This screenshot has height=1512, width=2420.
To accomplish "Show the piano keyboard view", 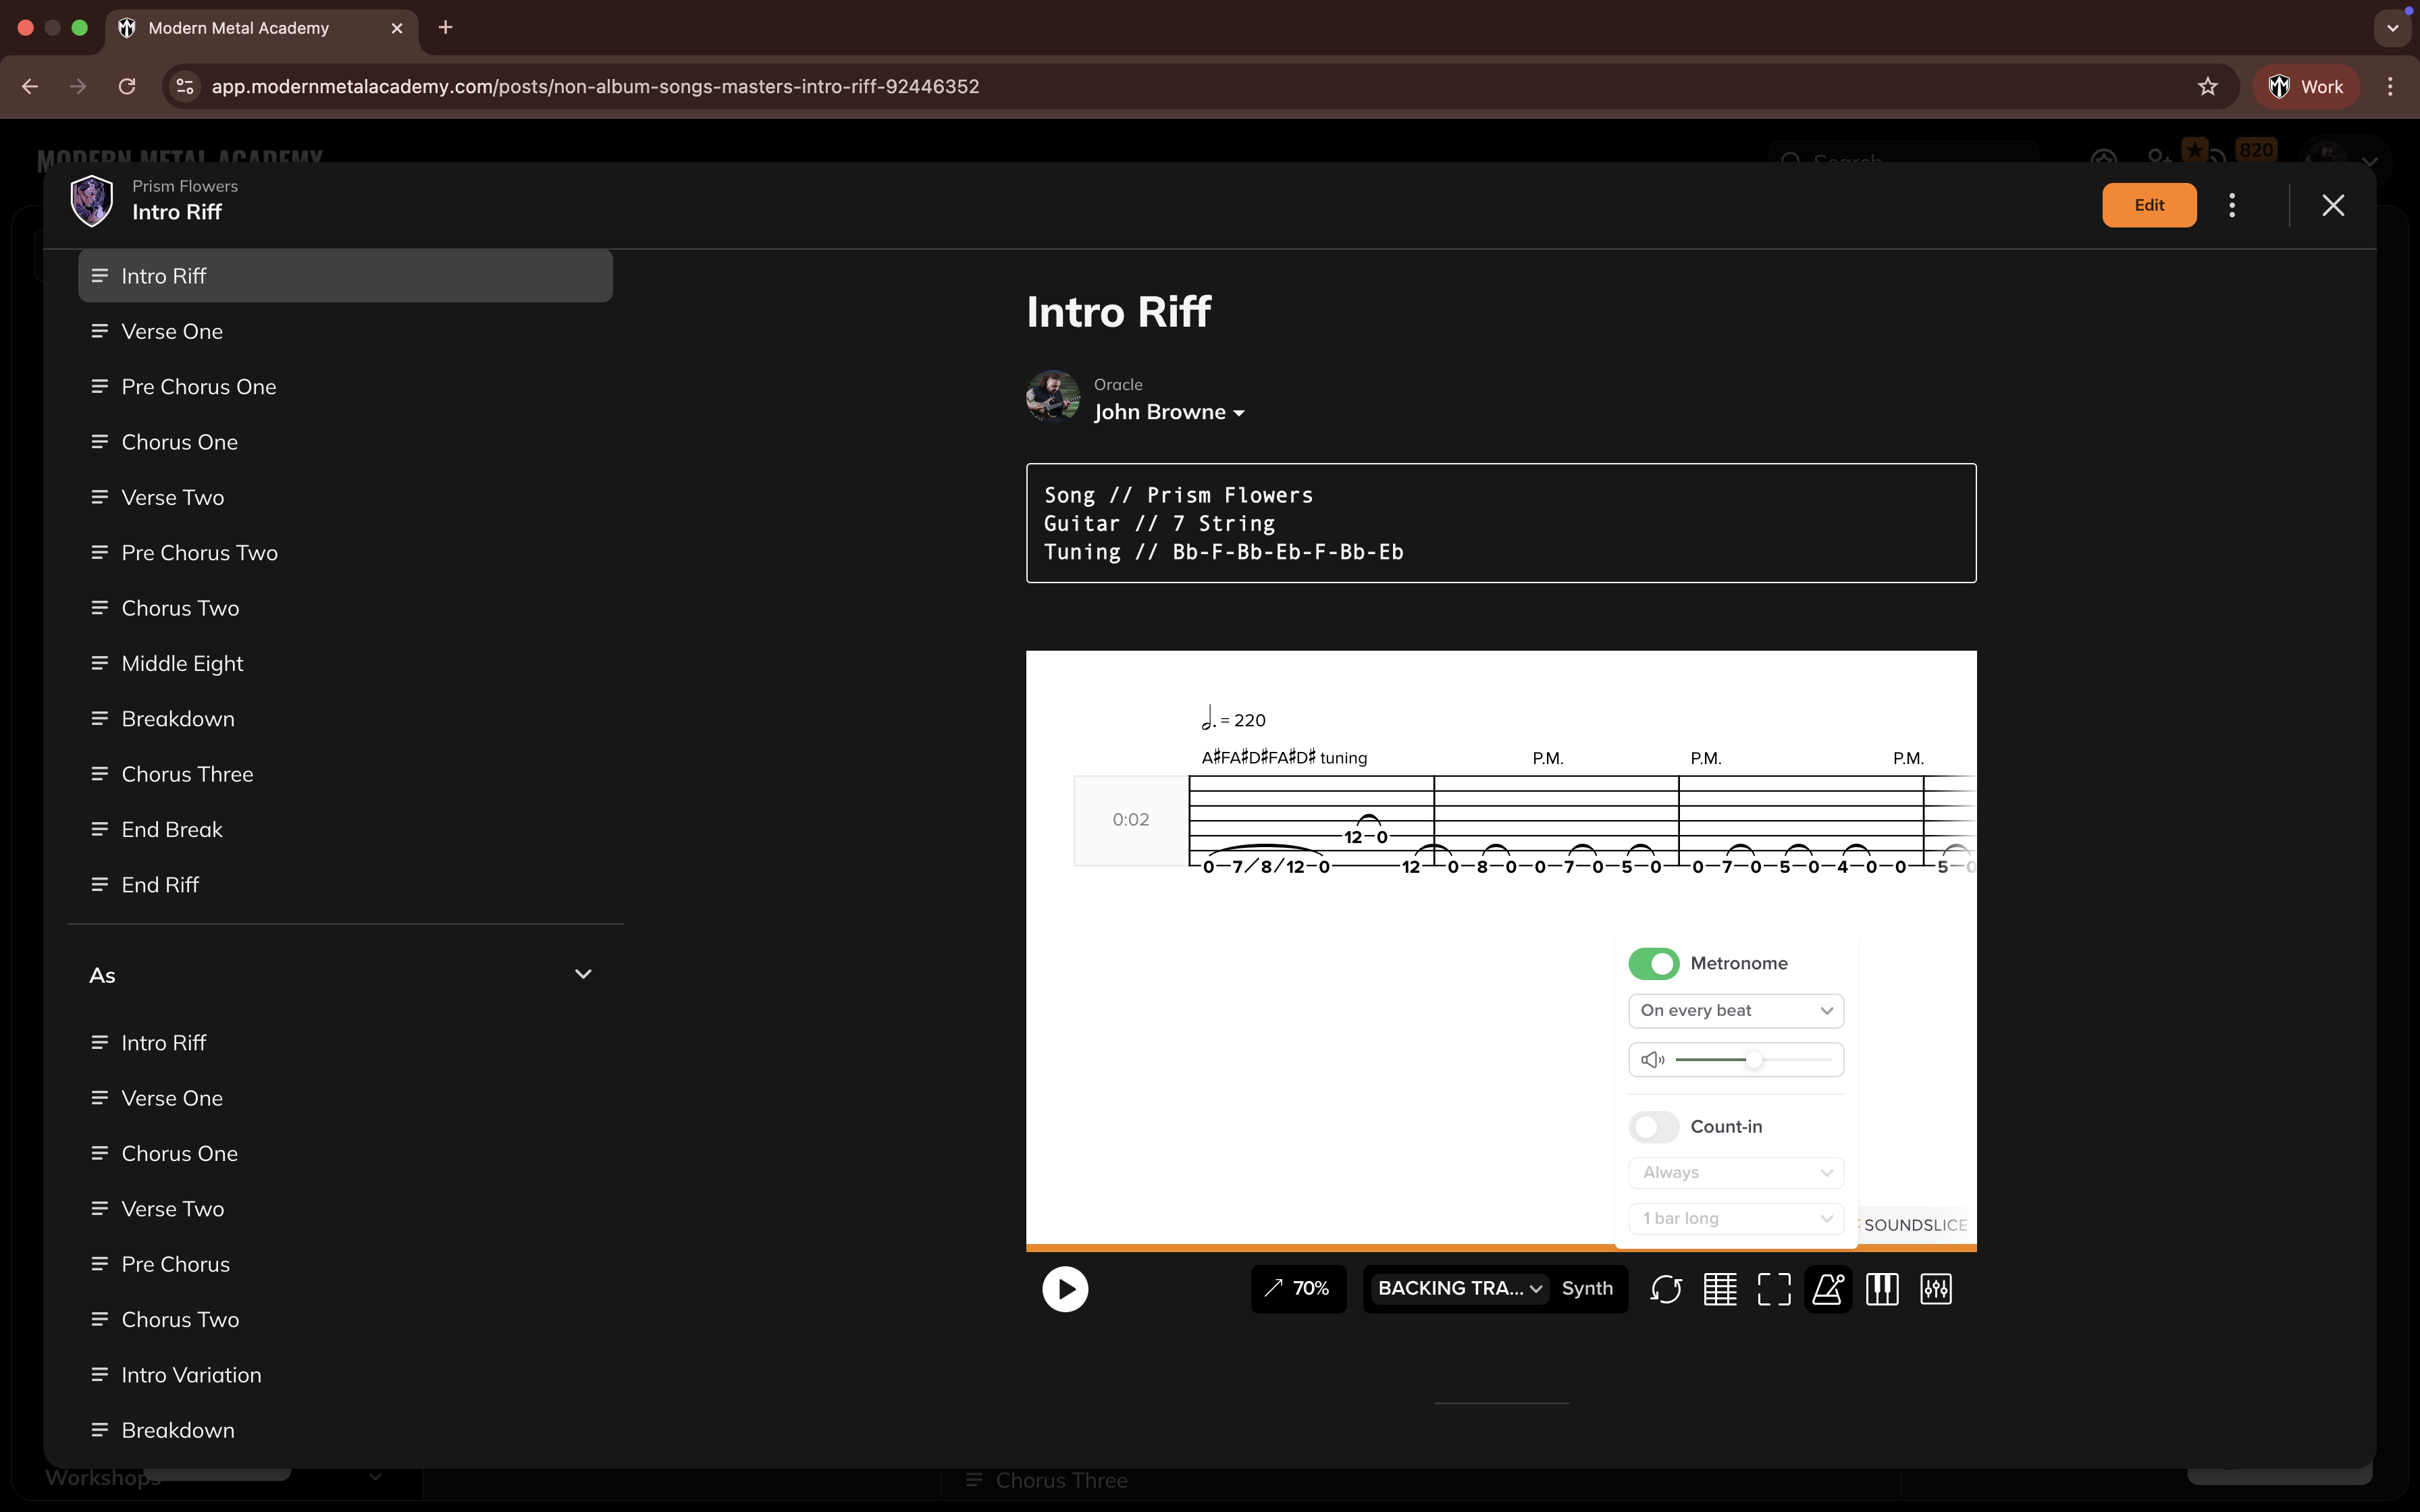I will coord(1882,1289).
